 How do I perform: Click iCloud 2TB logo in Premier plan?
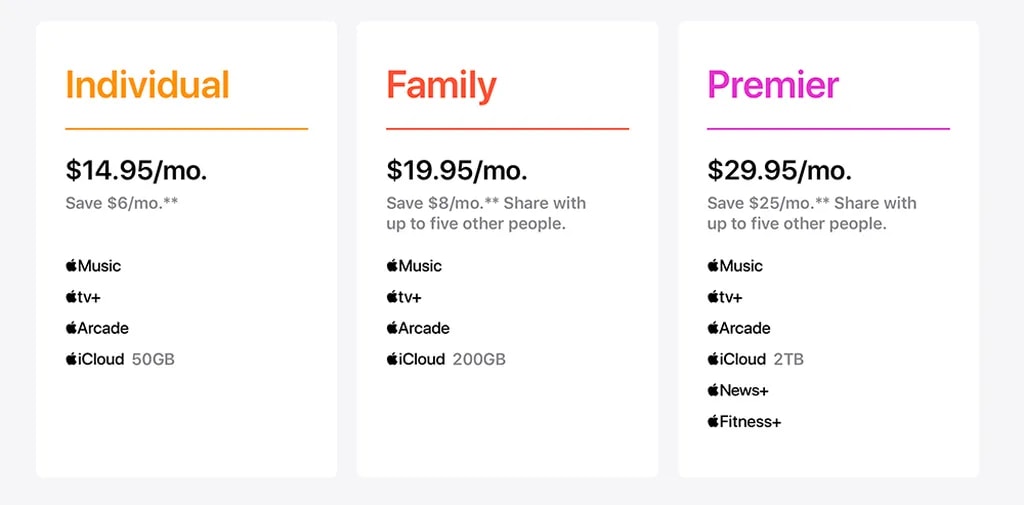[x=737, y=359]
